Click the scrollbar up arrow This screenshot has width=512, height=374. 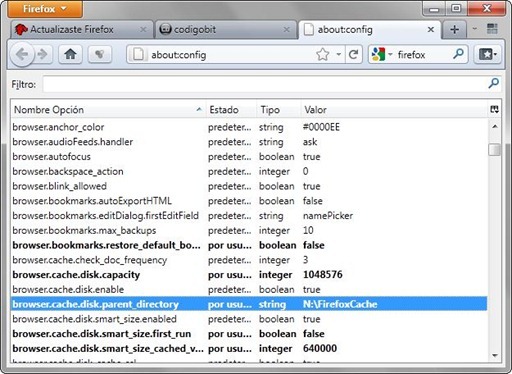495,126
